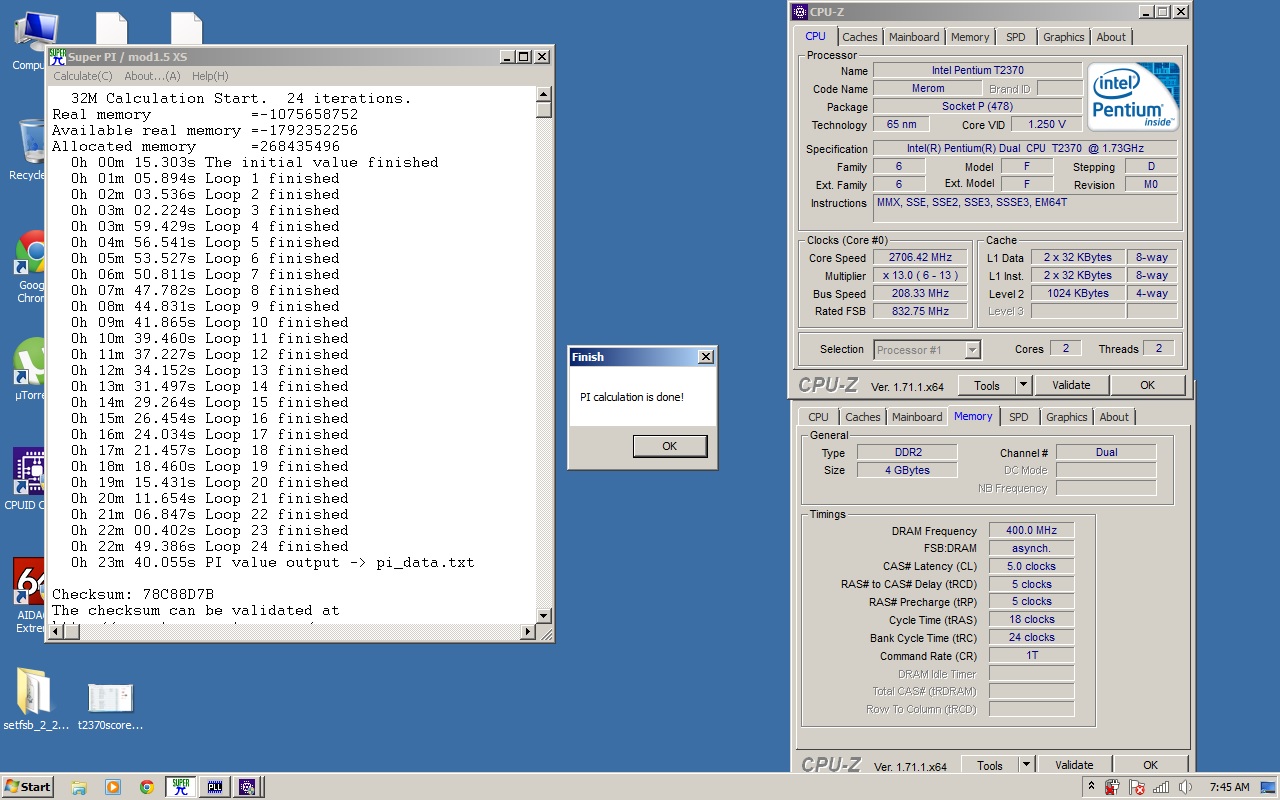Switch to Caches tab in lower CPU-Z window
Viewport: 1280px width, 800px height.
[863, 417]
